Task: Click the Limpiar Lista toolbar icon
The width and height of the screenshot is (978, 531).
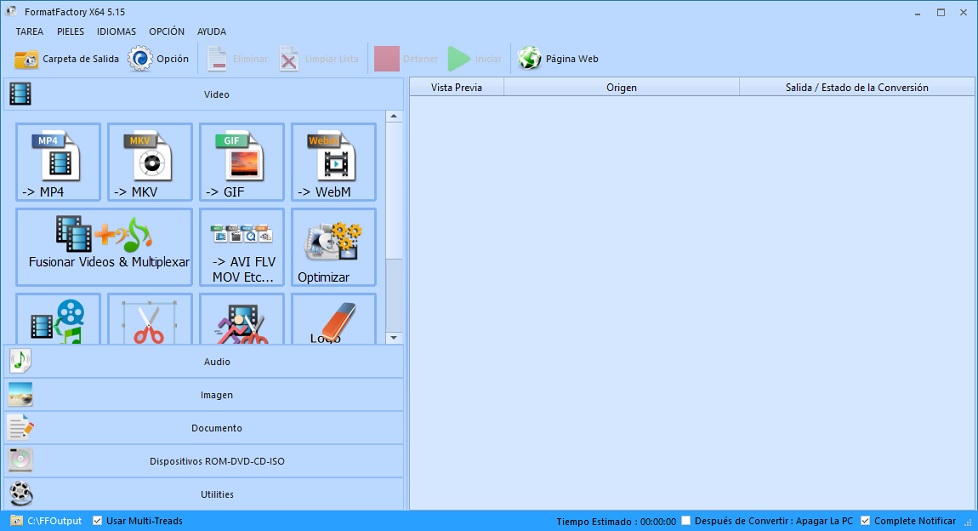Action: pos(289,59)
